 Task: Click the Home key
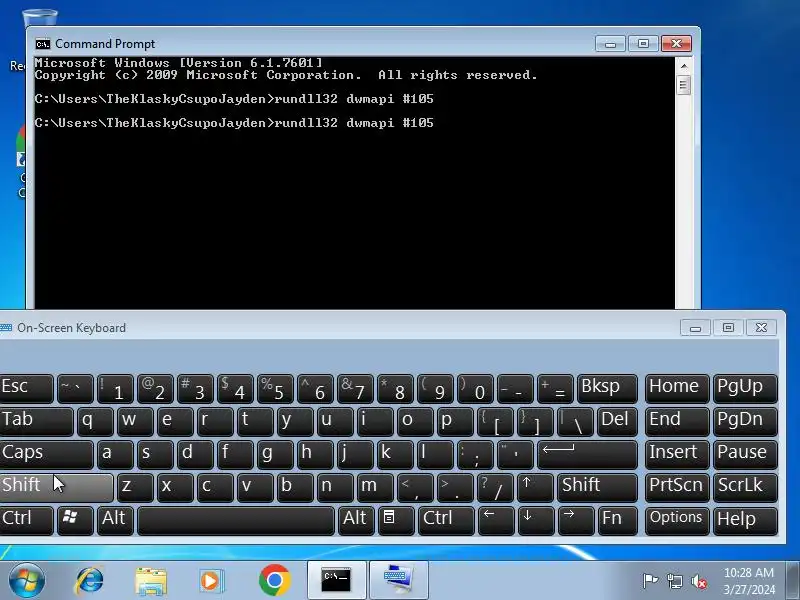click(677, 388)
